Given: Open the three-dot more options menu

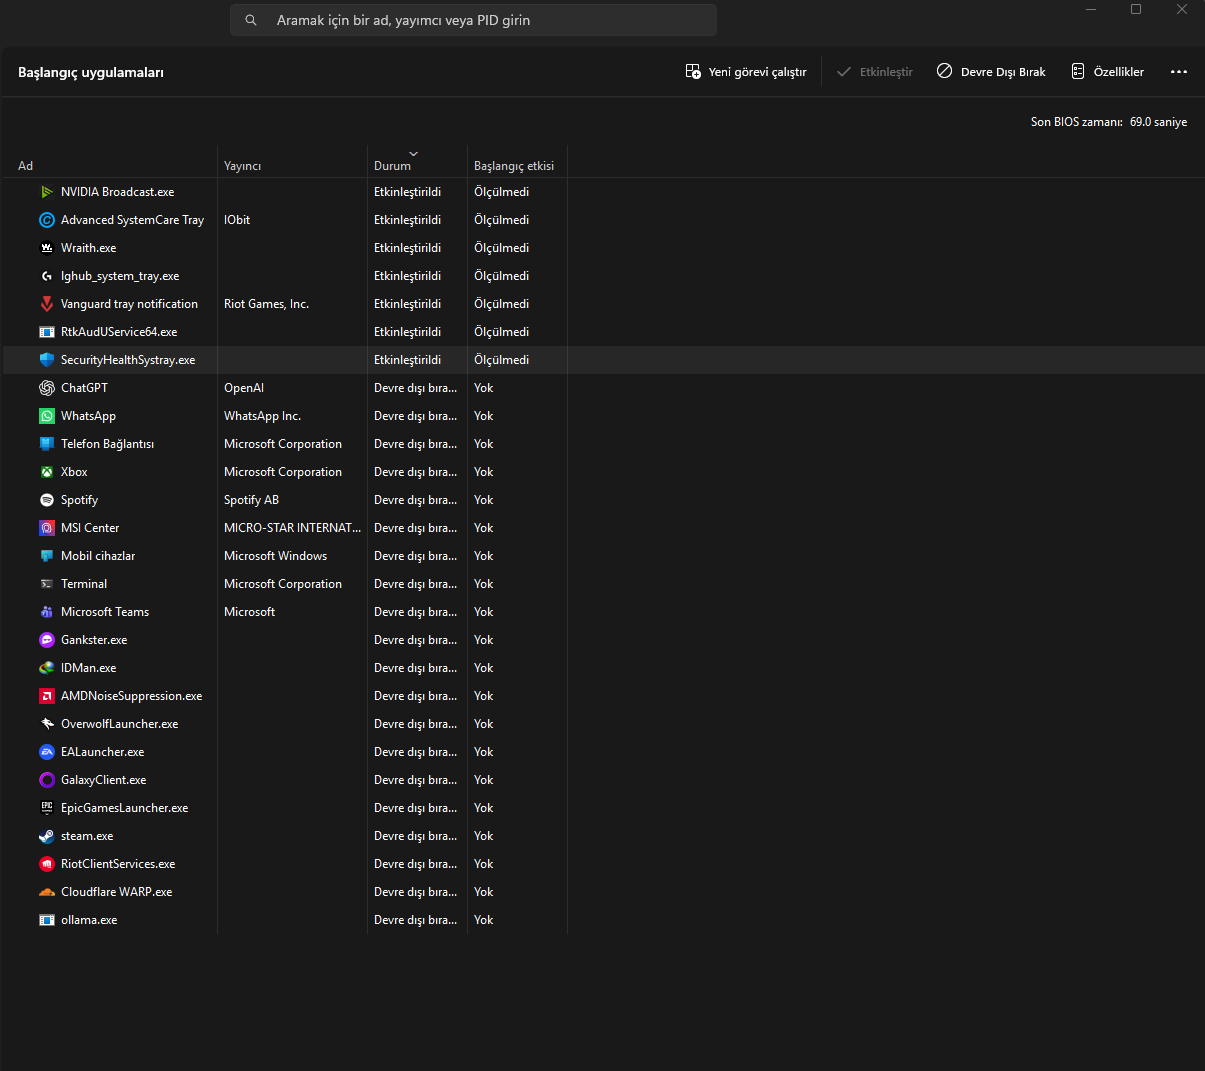Looking at the screenshot, I should (1179, 72).
